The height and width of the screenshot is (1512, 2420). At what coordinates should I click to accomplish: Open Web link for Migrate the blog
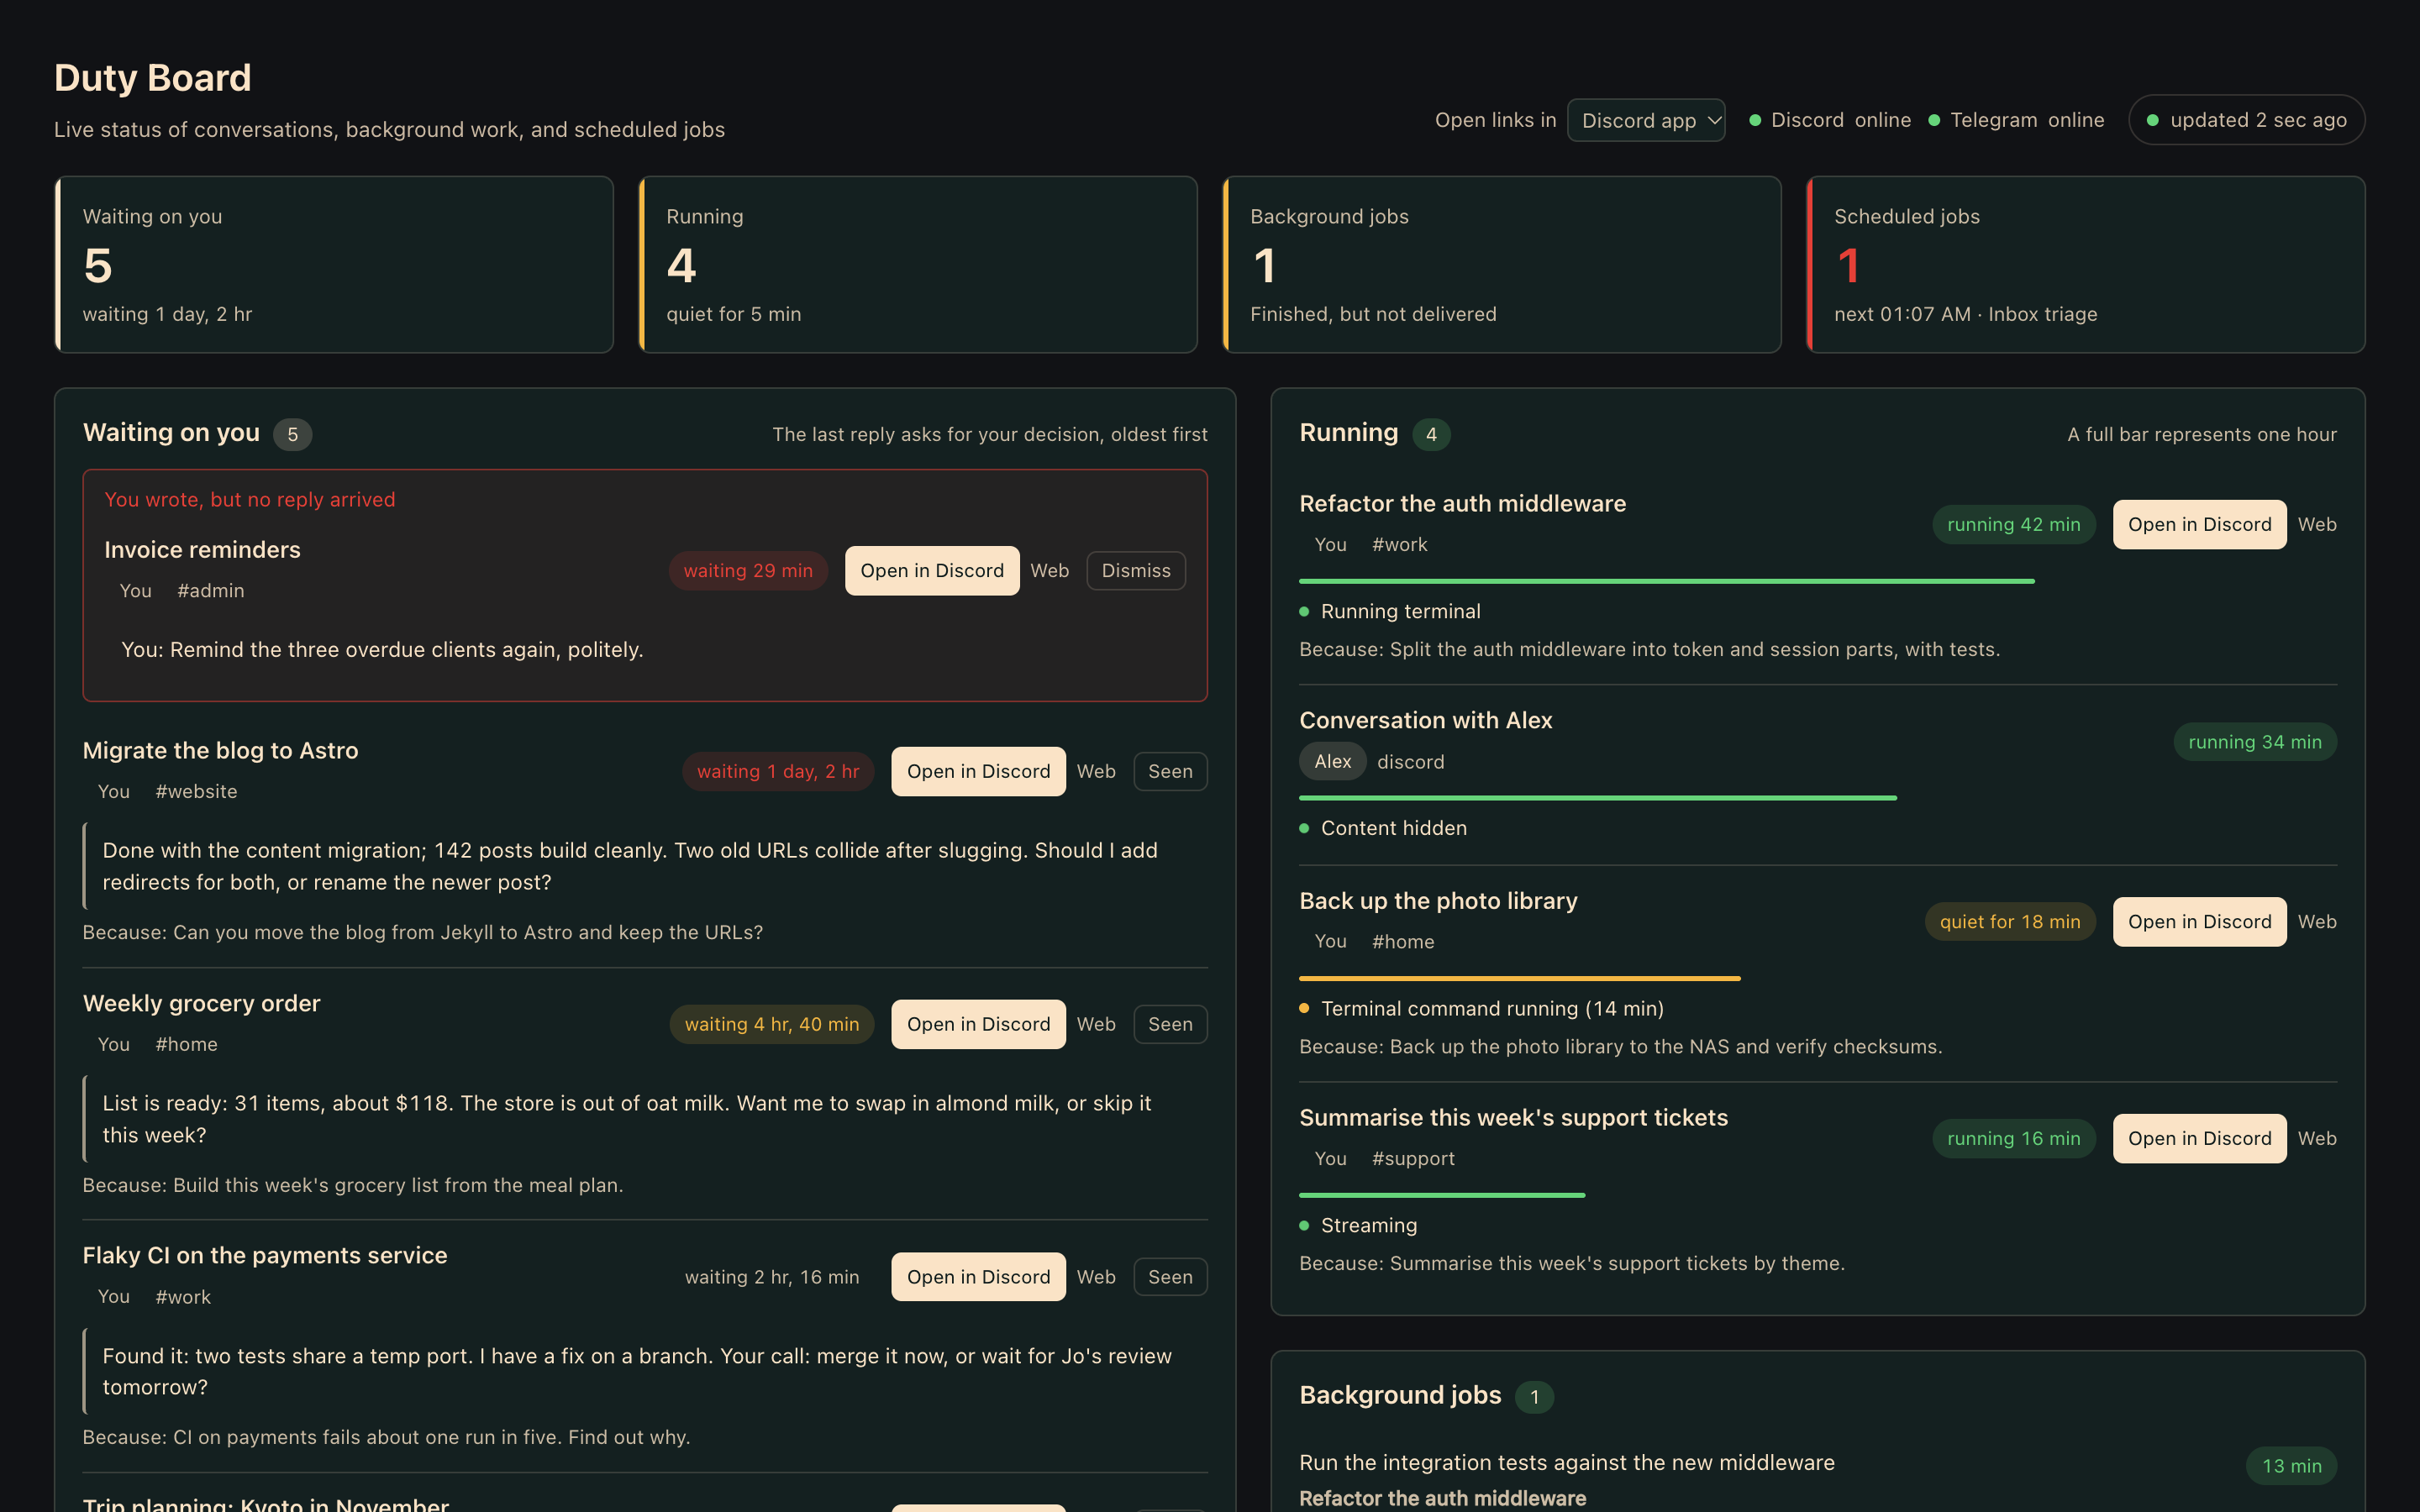click(1096, 771)
